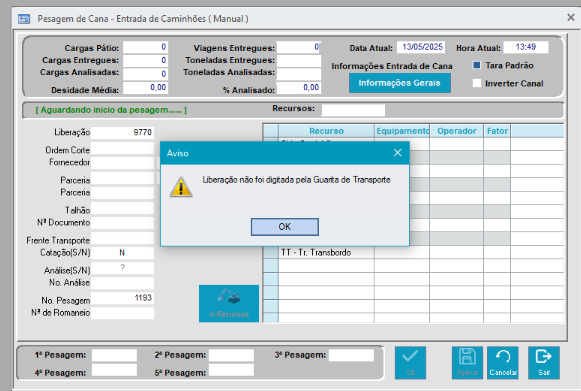Click the Cargas Entregues value field
The height and width of the screenshot is (391, 581).
145,60
